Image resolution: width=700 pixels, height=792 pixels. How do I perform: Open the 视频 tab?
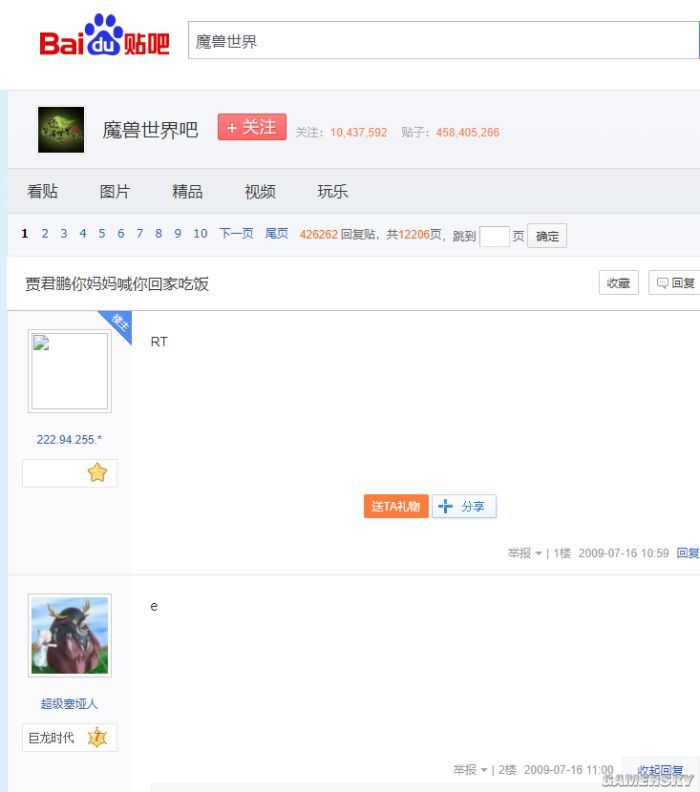(x=260, y=191)
